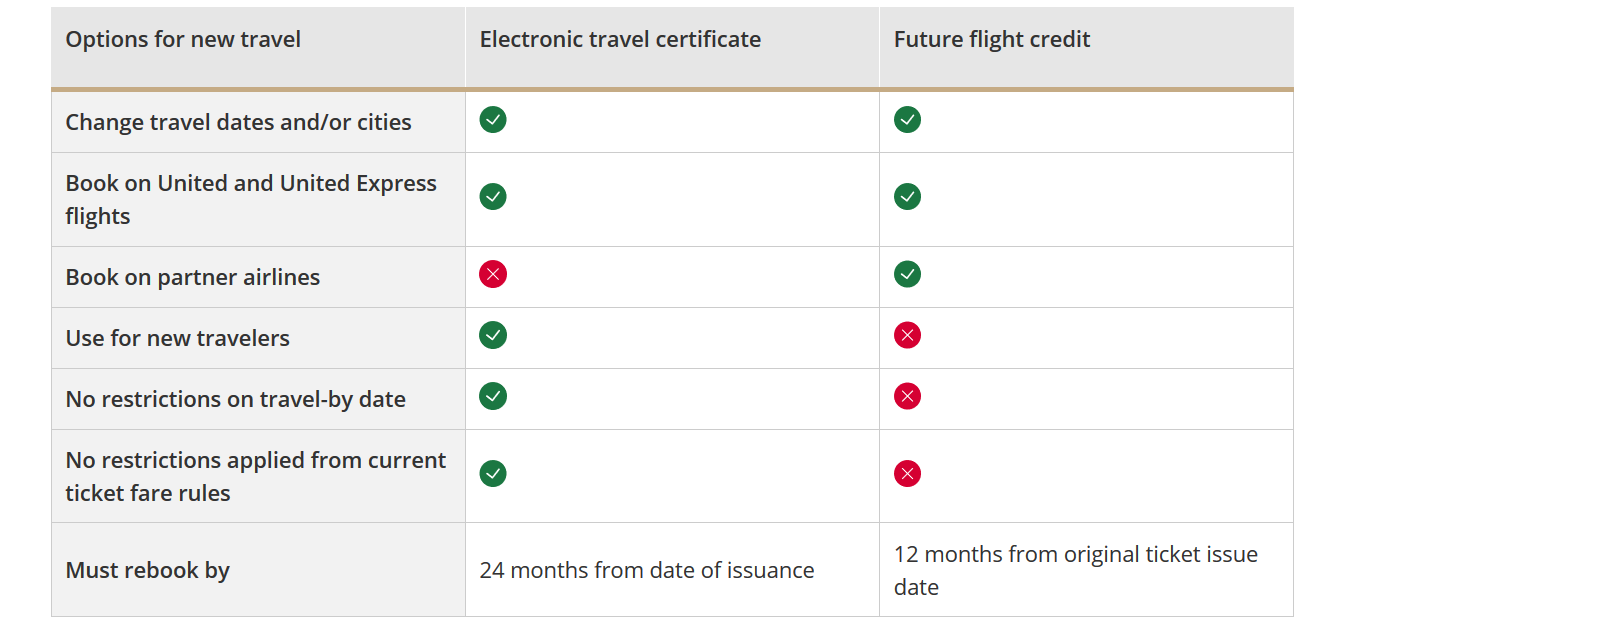This screenshot has width=1615, height=639.
Task: Select the 'Must rebook by' row label
Action: (148, 571)
